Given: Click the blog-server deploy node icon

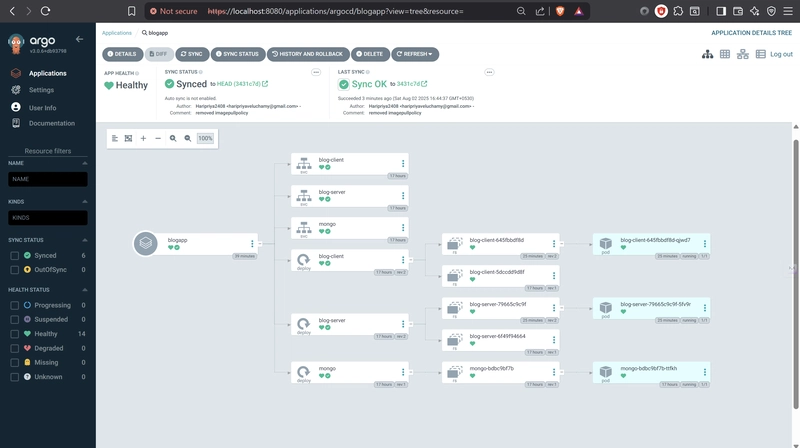Looking at the screenshot, I should pos(304,323).
